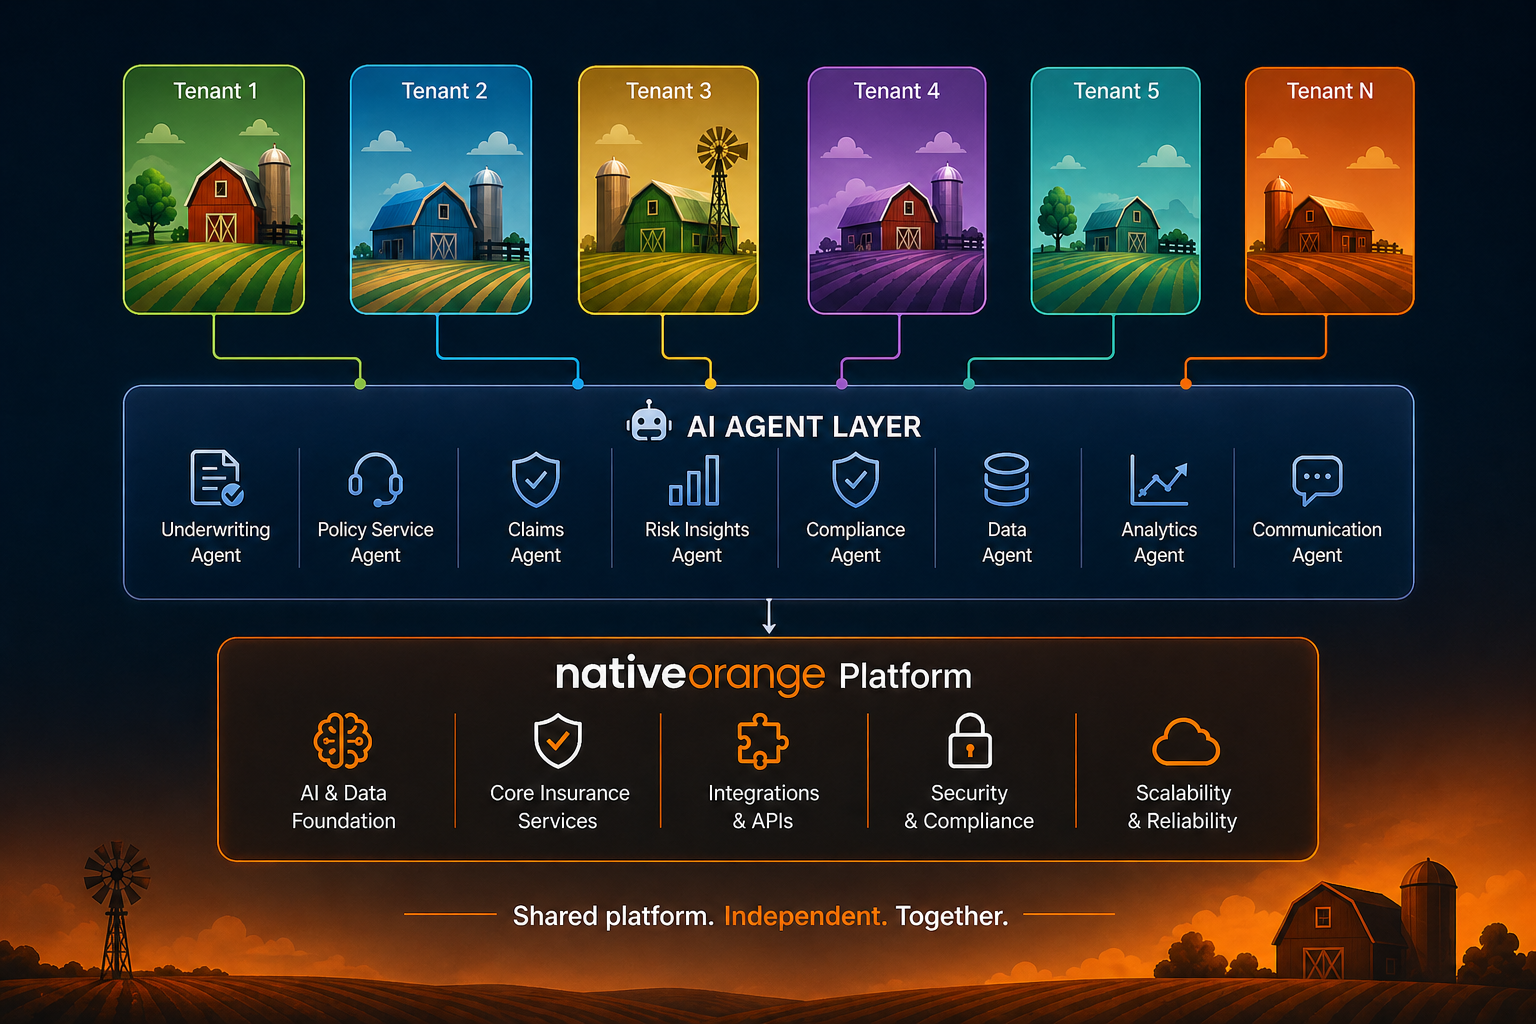Click the Policy Service Agent headset icon
This screenshot has width=1536, height=1024.
tap(376, 479)
